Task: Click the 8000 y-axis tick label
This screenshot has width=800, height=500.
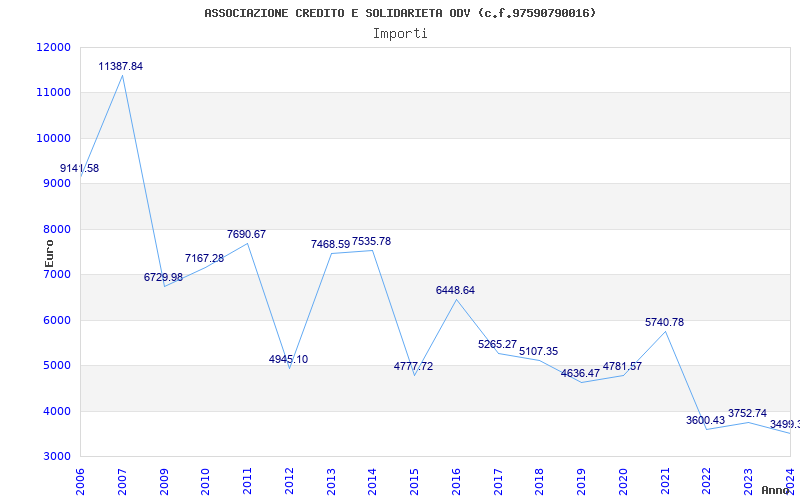Action: tap(57, 229)
